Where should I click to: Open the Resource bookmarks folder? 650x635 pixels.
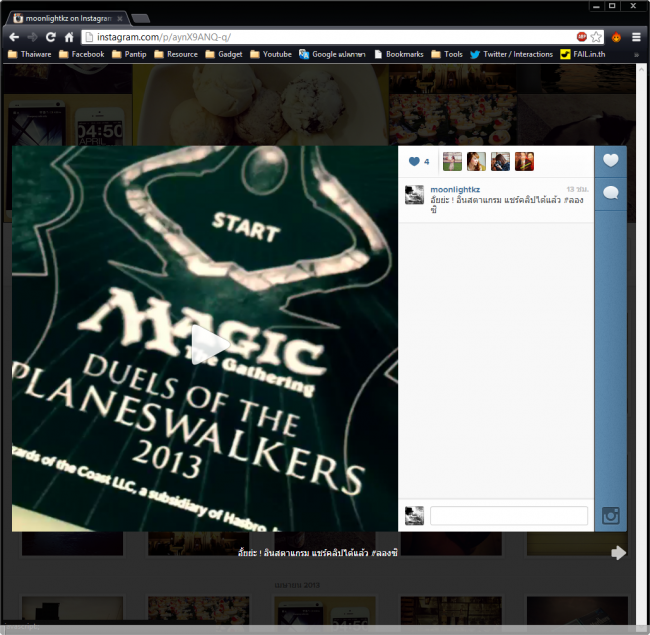click(x=176, y=54)
